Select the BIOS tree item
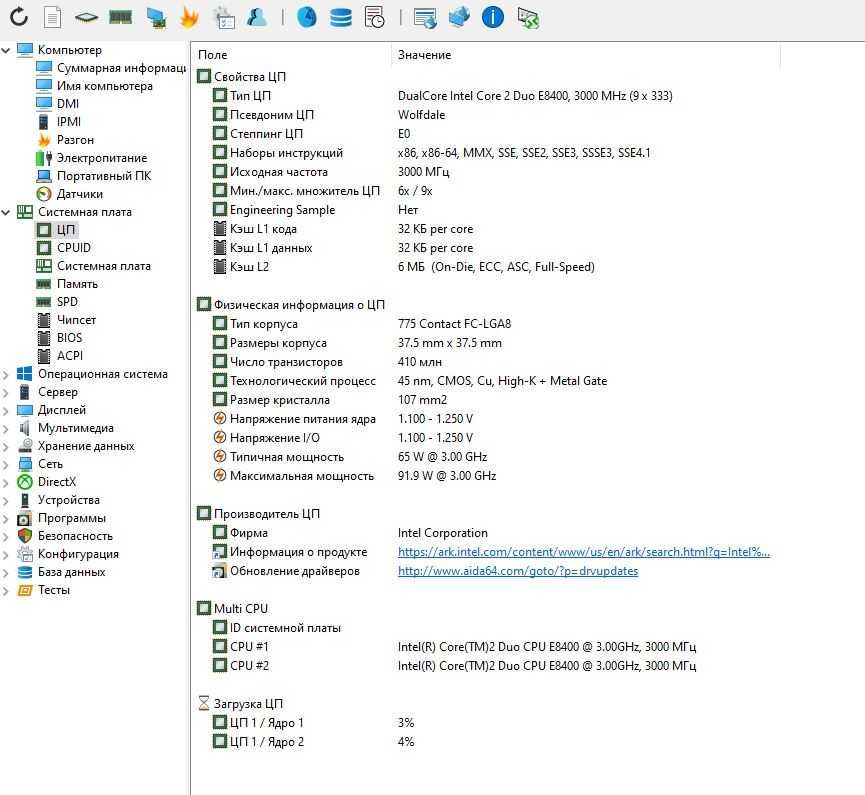The height and width of the screenshot is (795, 865). (x=70, y=338)
